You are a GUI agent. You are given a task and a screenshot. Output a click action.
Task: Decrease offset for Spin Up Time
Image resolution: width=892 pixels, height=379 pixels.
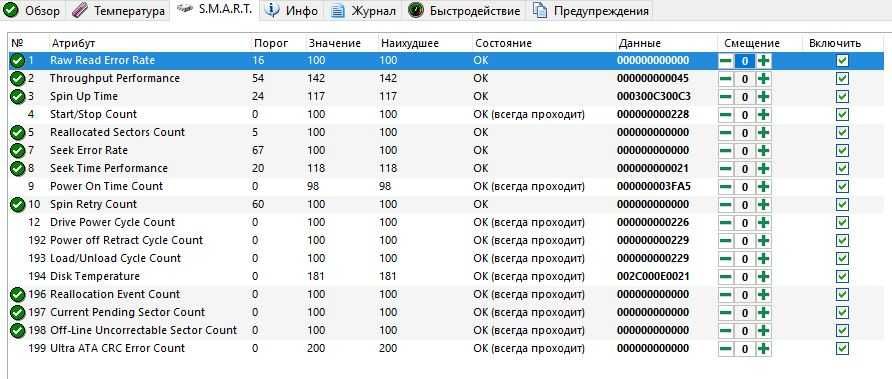(x=726, y=97)
